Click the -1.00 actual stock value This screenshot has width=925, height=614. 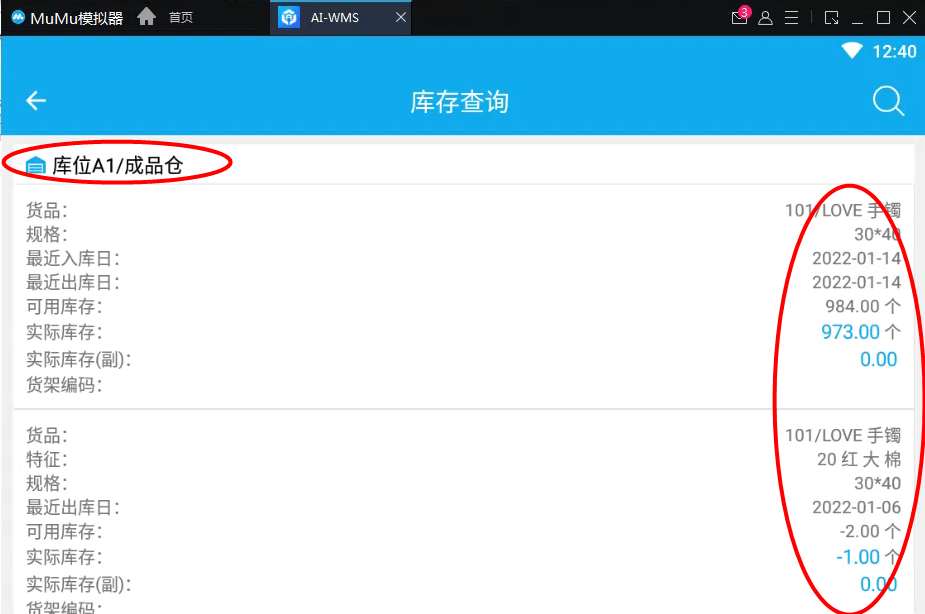coord(858,557)
